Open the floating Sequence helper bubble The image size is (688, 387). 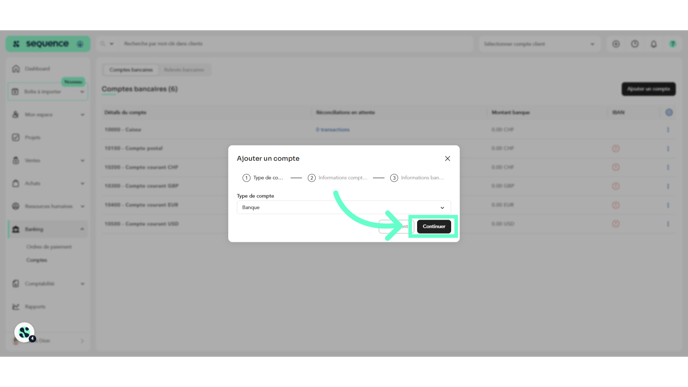(24, 332)
